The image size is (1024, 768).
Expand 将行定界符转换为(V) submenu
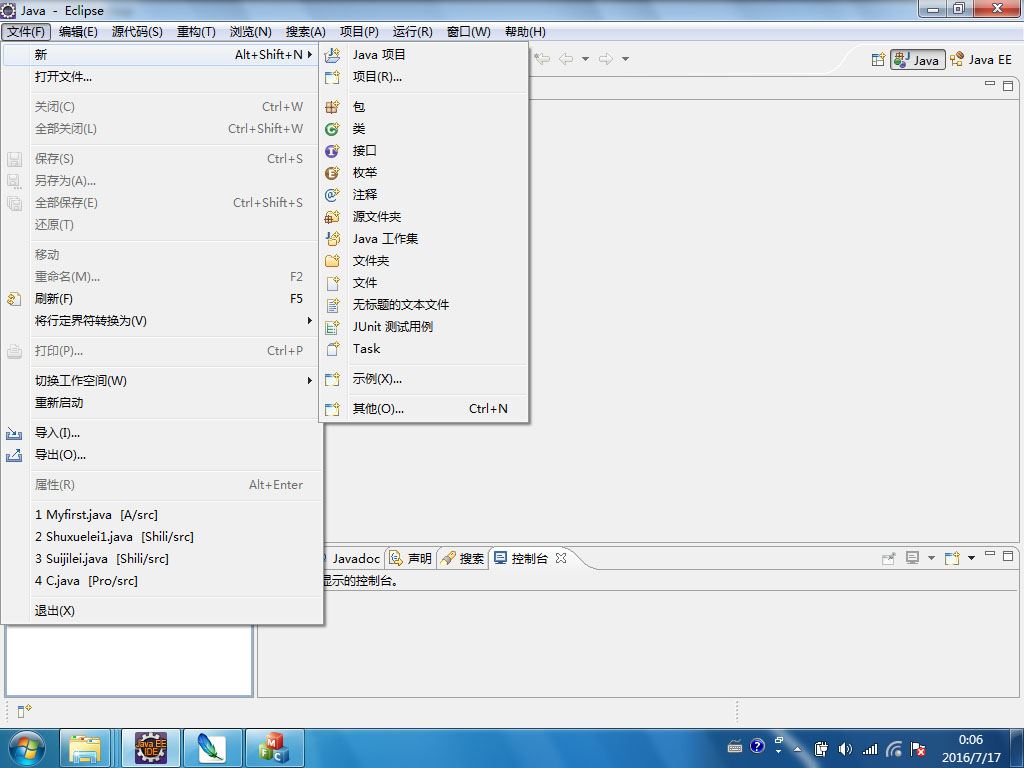[310, 321]
